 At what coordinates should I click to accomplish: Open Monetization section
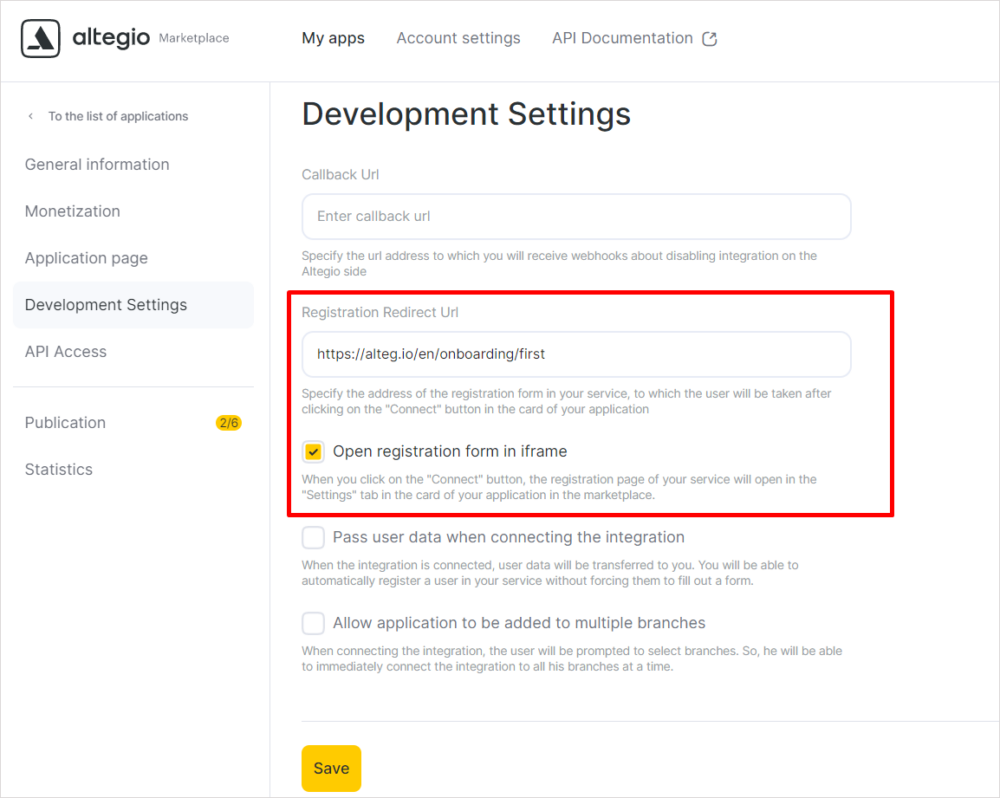(x=73, y=211)
